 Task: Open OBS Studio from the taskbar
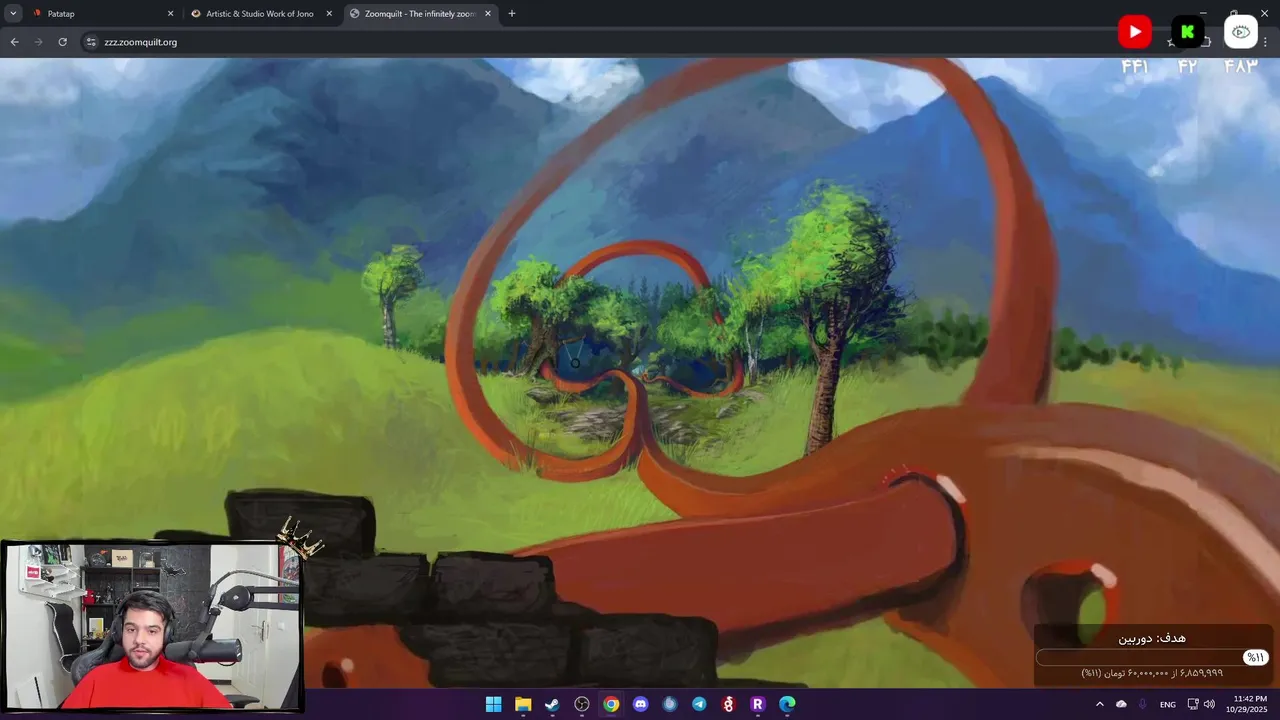pyautogui.click(x=582, y=704)
